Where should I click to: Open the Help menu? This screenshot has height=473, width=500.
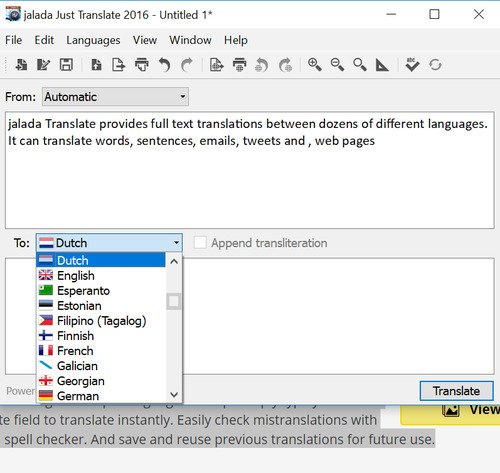(236, 40)
